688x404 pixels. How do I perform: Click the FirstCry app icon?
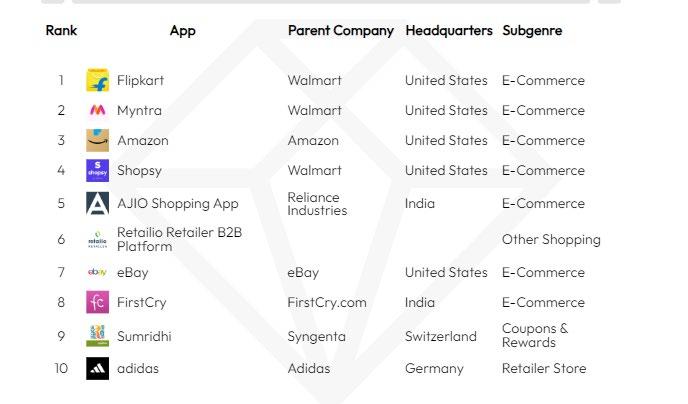97,302
